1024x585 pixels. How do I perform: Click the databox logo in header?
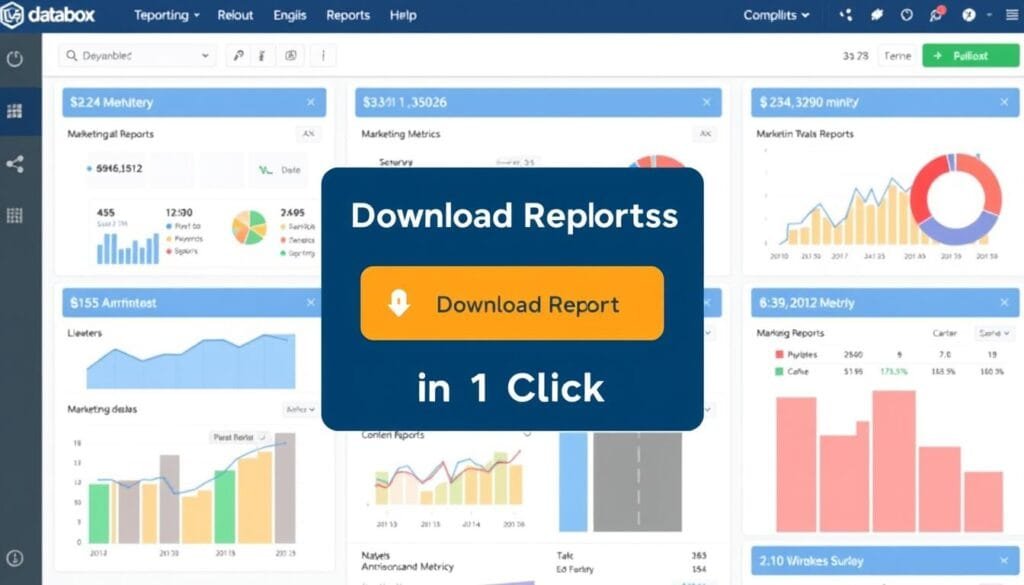48,16
